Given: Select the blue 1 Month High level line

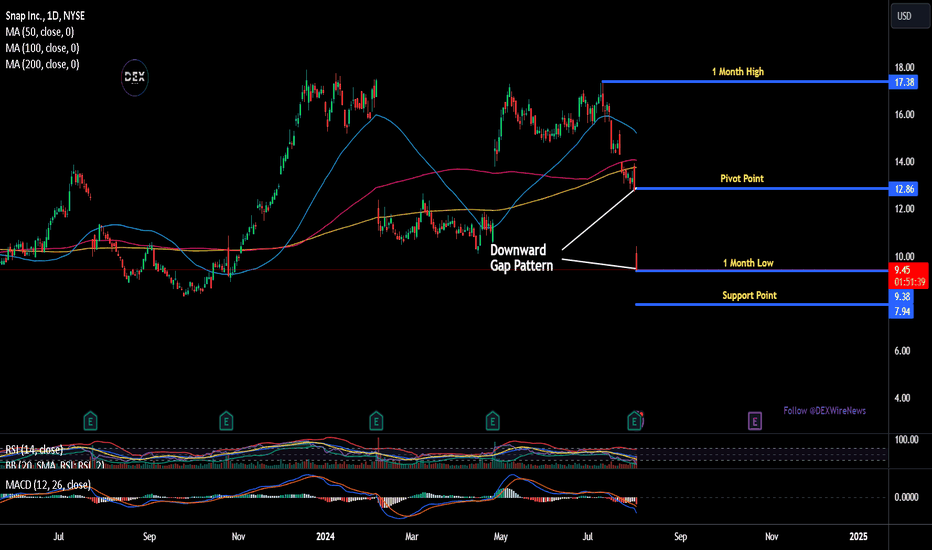Looking at the screenshot, I should pos(745,81).
